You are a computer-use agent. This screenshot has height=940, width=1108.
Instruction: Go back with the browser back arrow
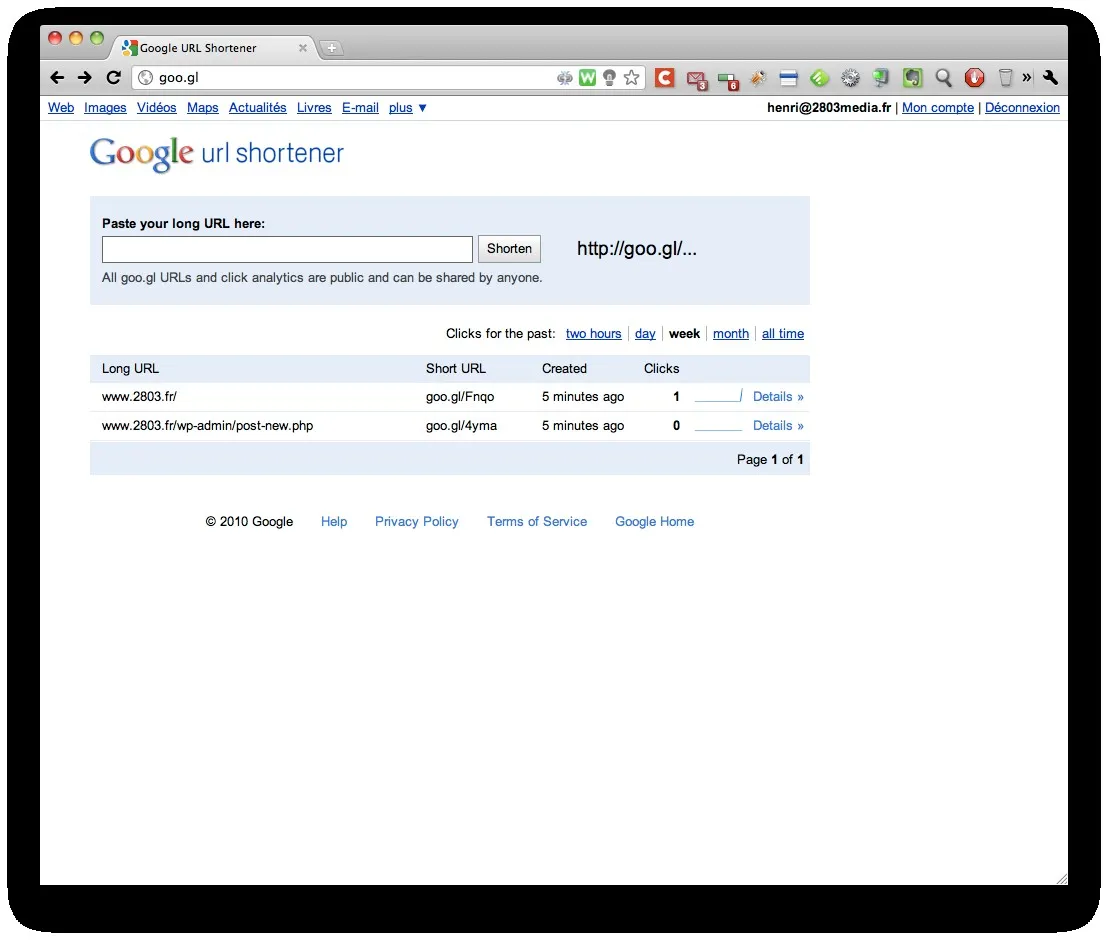[57, 78]
